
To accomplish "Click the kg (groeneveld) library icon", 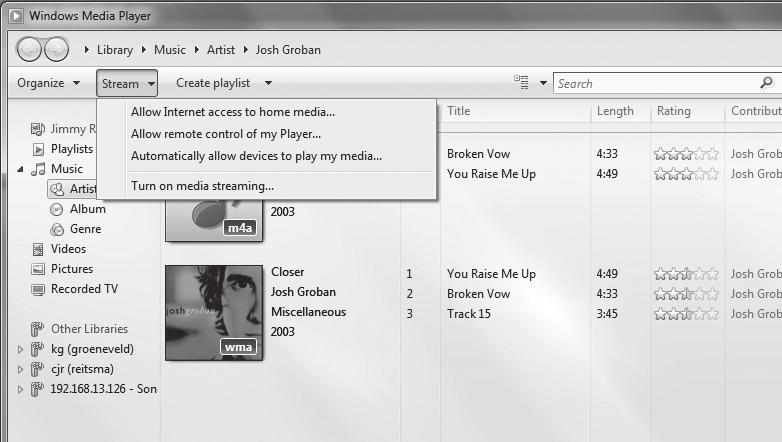I will point(37,349).
